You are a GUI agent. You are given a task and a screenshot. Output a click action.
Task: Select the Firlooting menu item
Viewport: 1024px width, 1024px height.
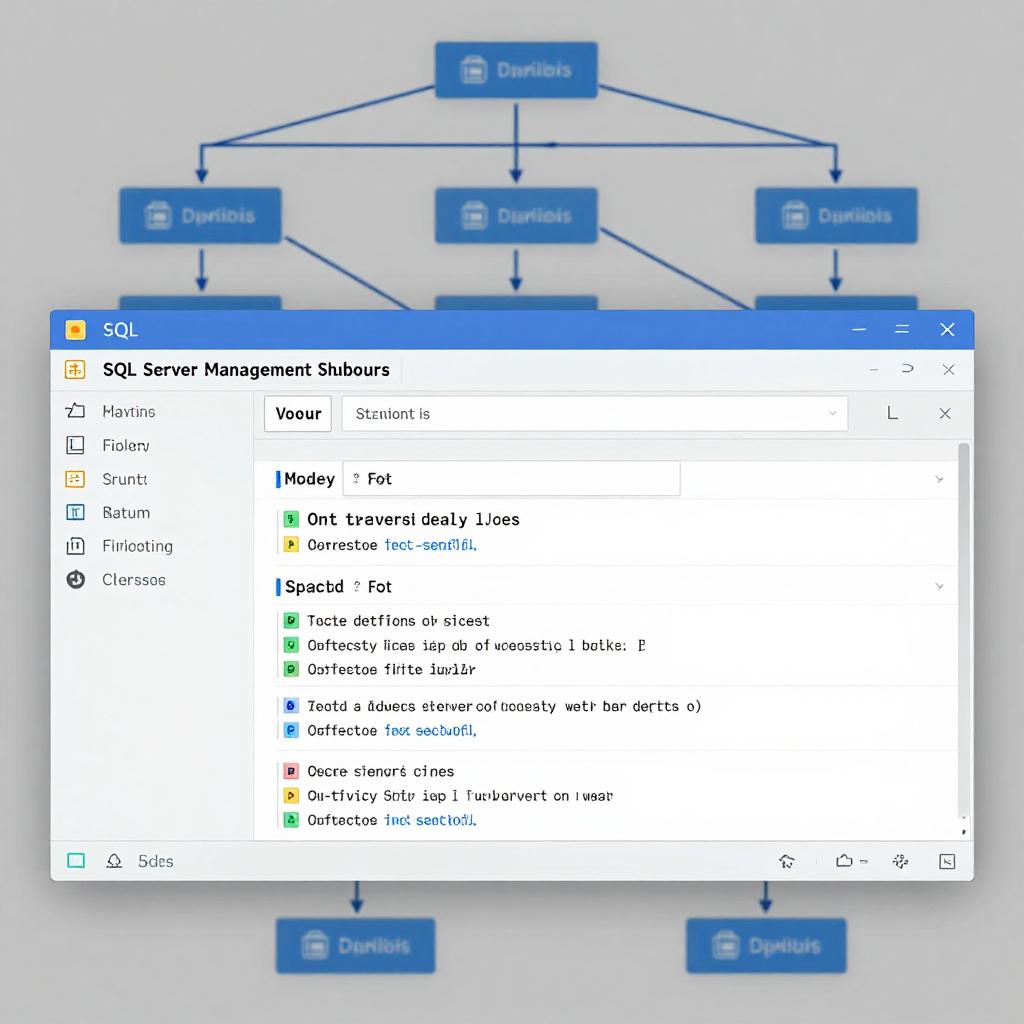(138, 546)
